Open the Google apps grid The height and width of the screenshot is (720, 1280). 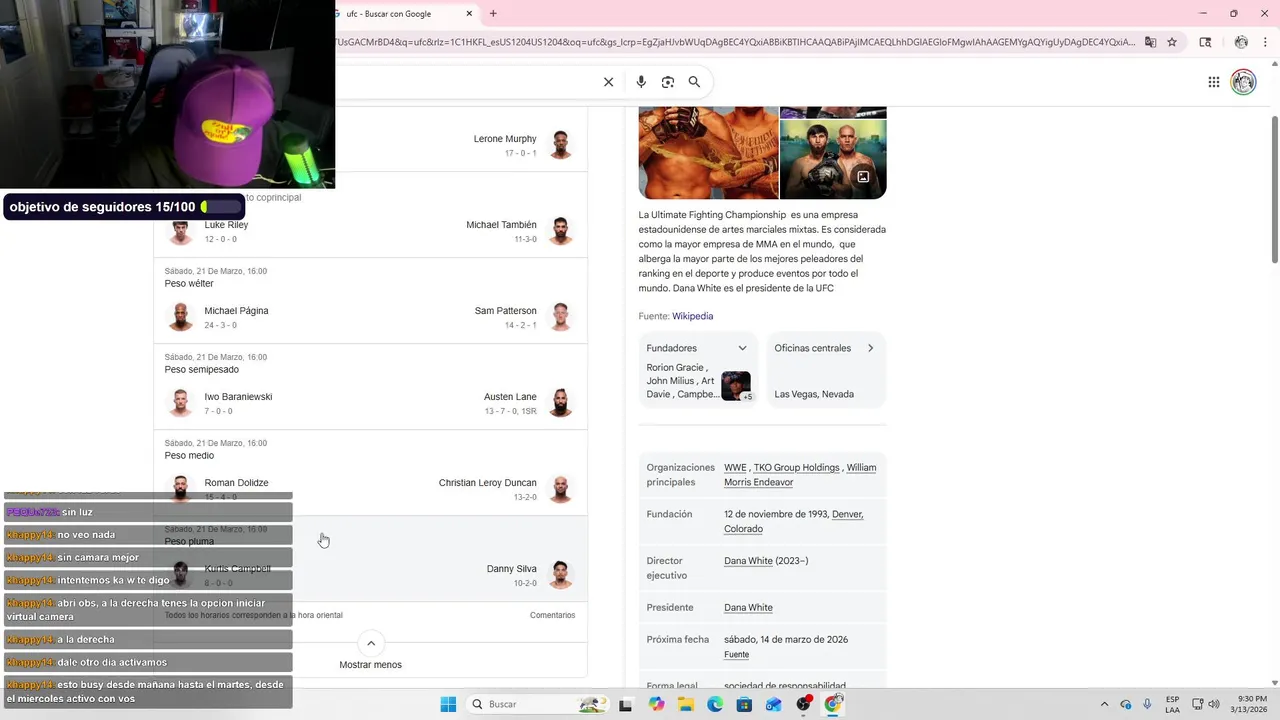coord(1213,83)
